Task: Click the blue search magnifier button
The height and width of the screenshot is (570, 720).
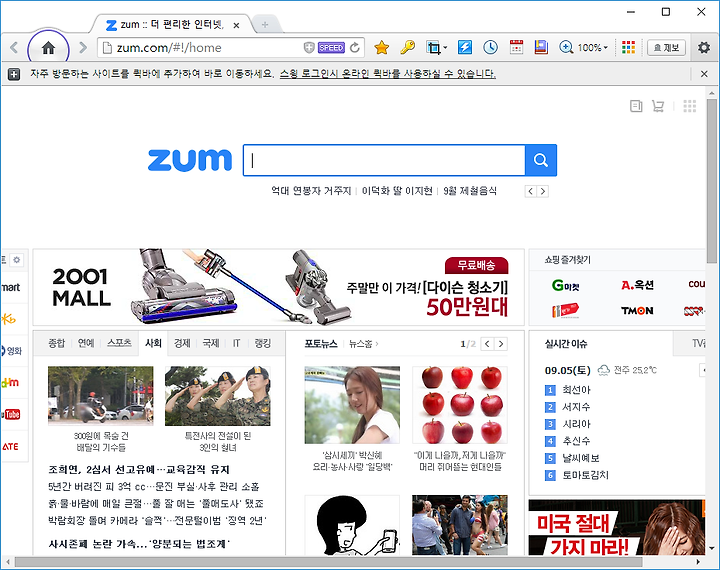Action: click(541, 160)
